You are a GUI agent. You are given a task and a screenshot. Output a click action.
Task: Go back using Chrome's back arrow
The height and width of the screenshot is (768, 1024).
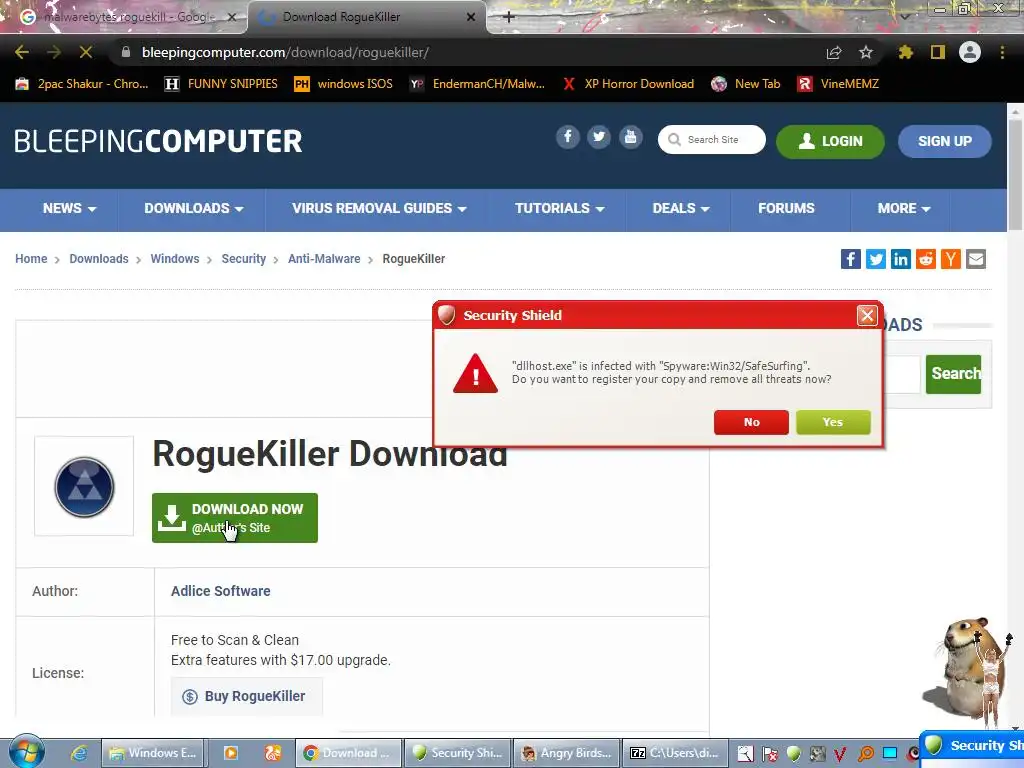(22, 52)
